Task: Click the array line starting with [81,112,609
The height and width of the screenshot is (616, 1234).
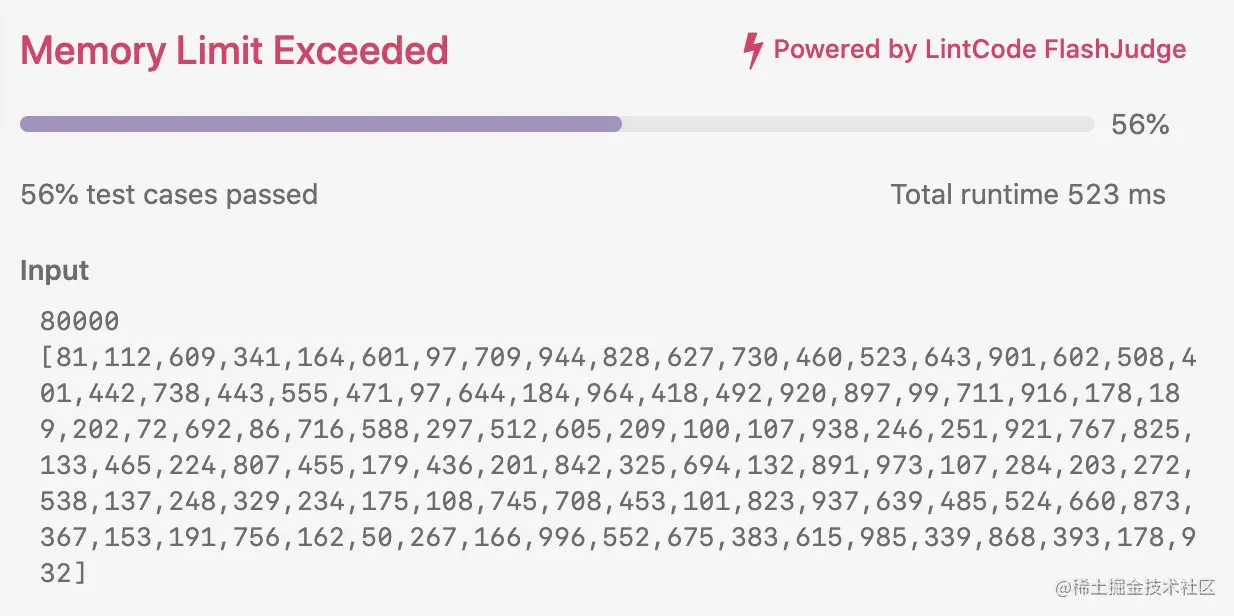Action: pyautogui.click(x=618, y=357)
